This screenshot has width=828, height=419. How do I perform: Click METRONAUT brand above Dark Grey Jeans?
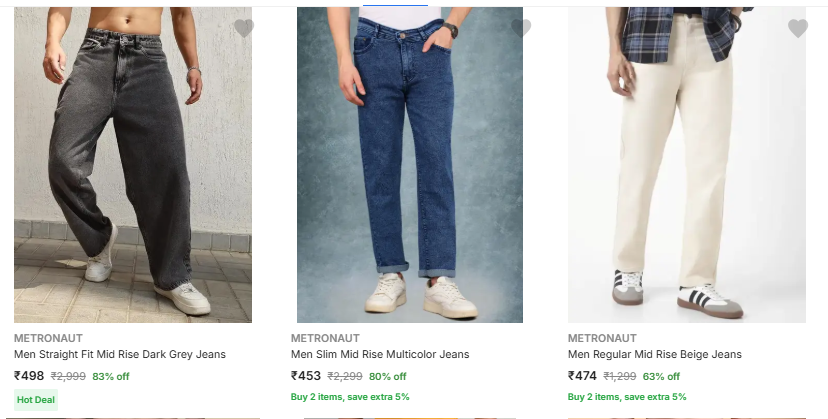pos(48,338)
